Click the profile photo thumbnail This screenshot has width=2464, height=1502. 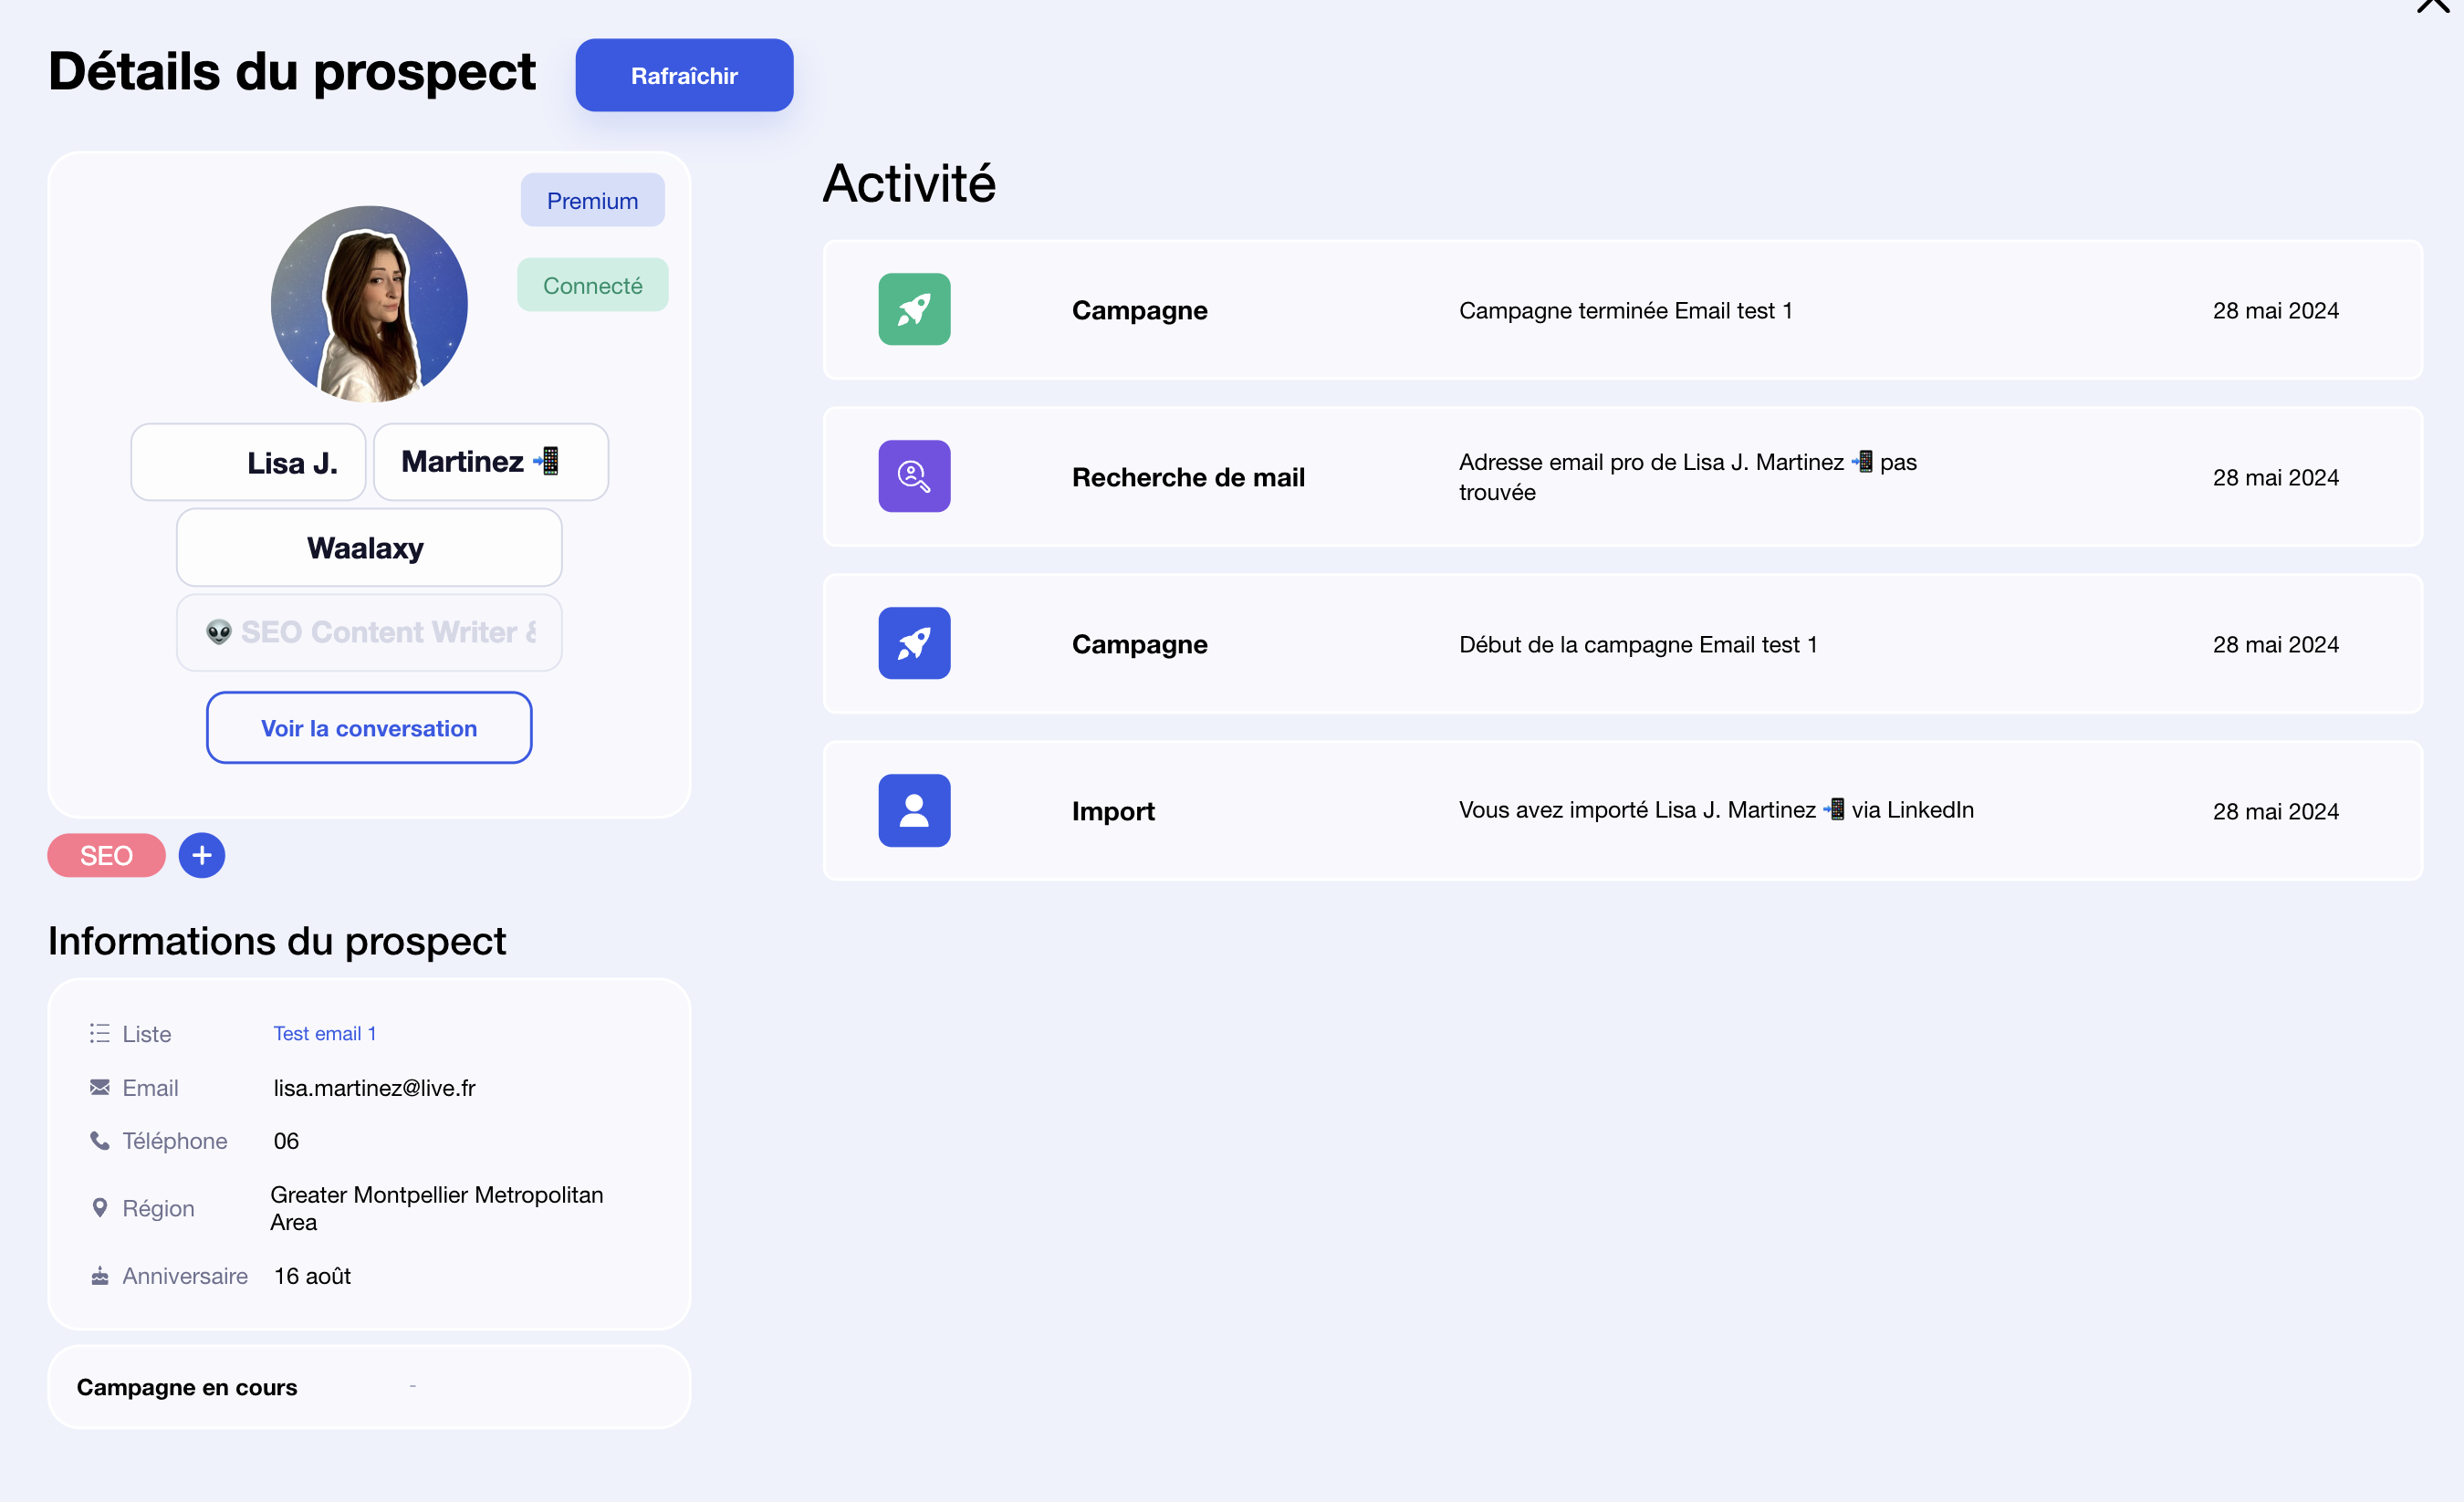coord(368,301)
